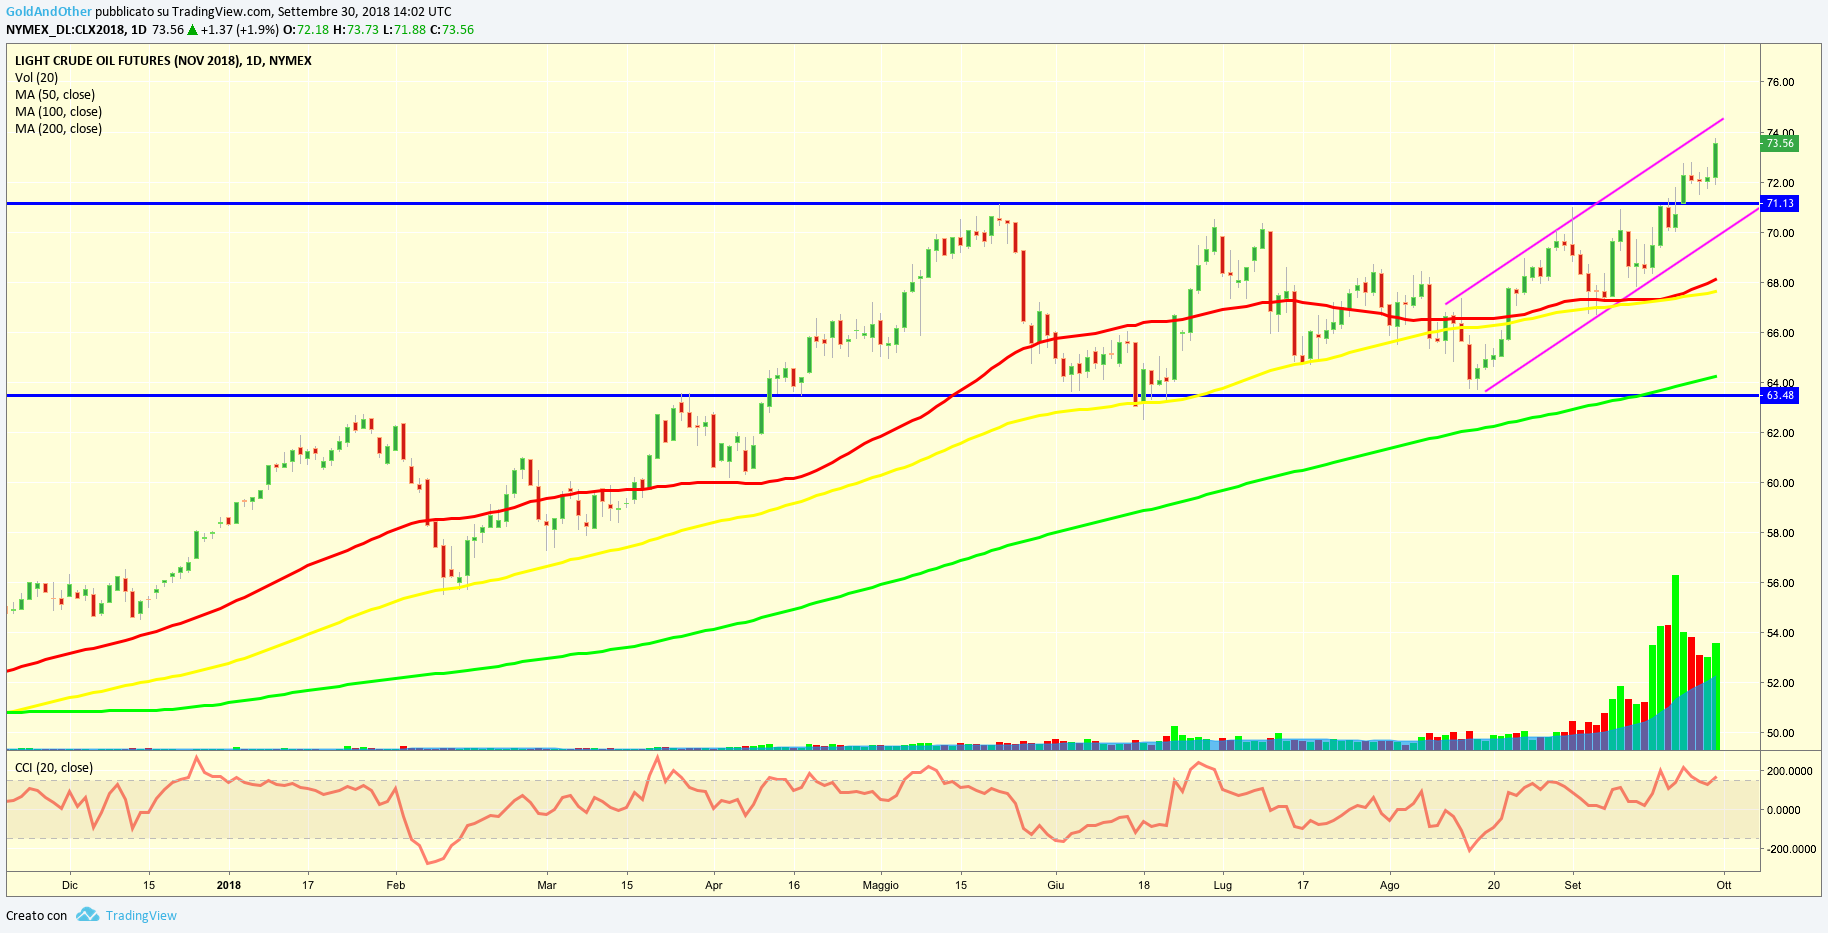Click the 60.00 price axis label
Screen dimensions: 1828x933
1780,483
